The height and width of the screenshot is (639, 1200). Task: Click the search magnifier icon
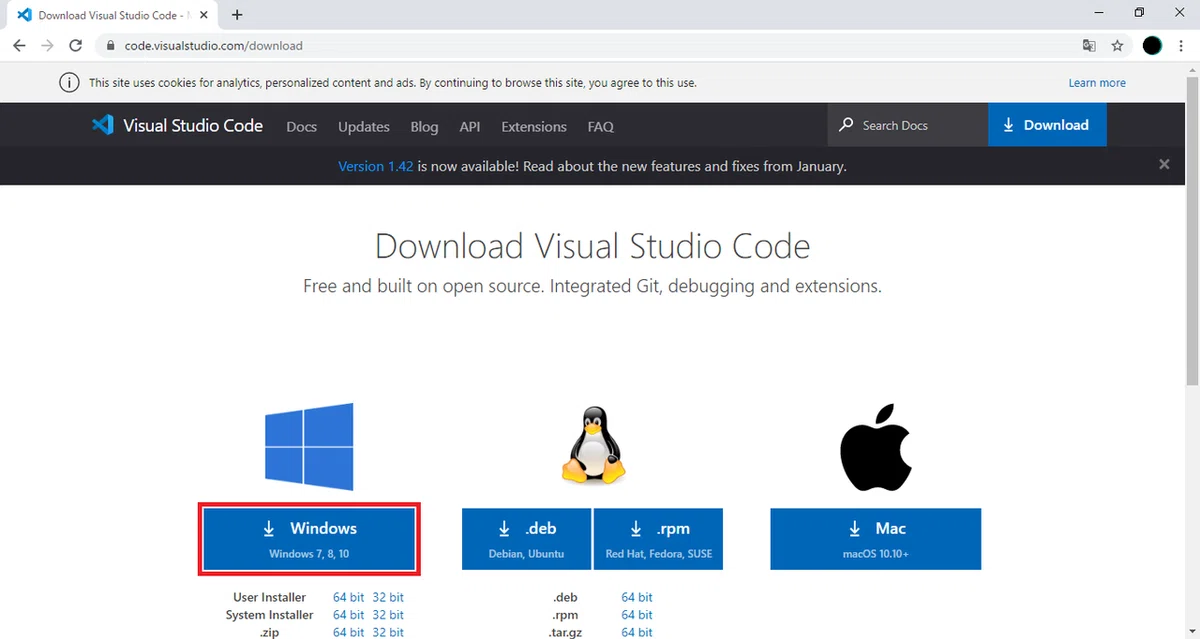[846, 125]
